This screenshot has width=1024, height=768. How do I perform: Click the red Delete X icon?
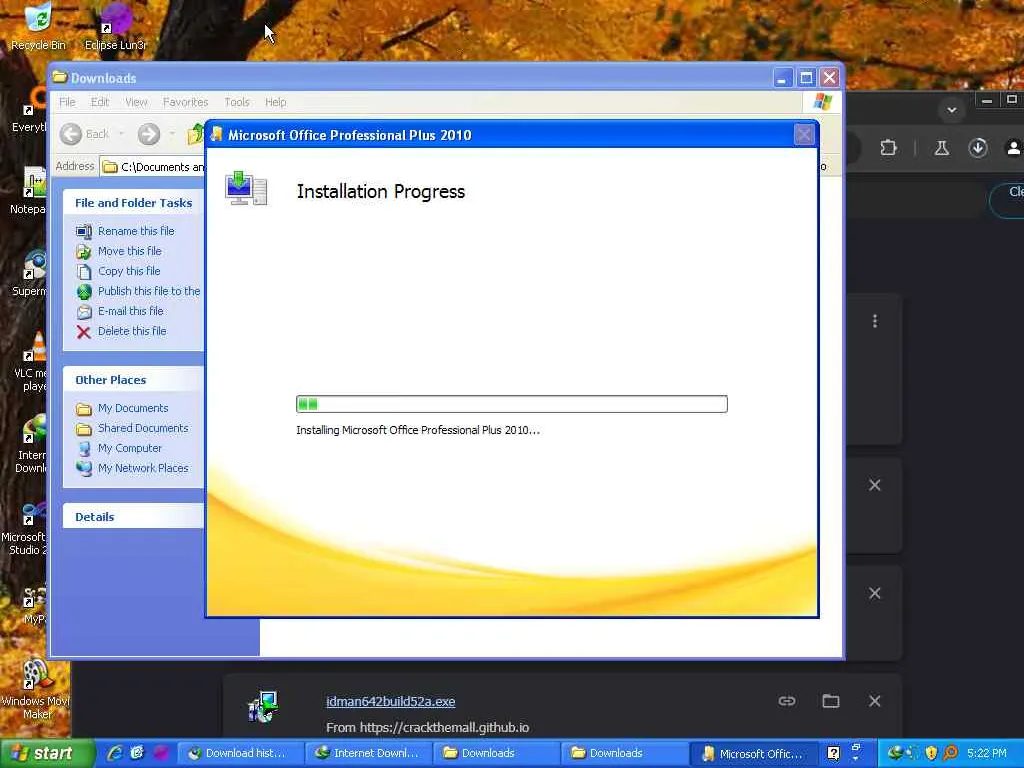click(x=84, y=332)
